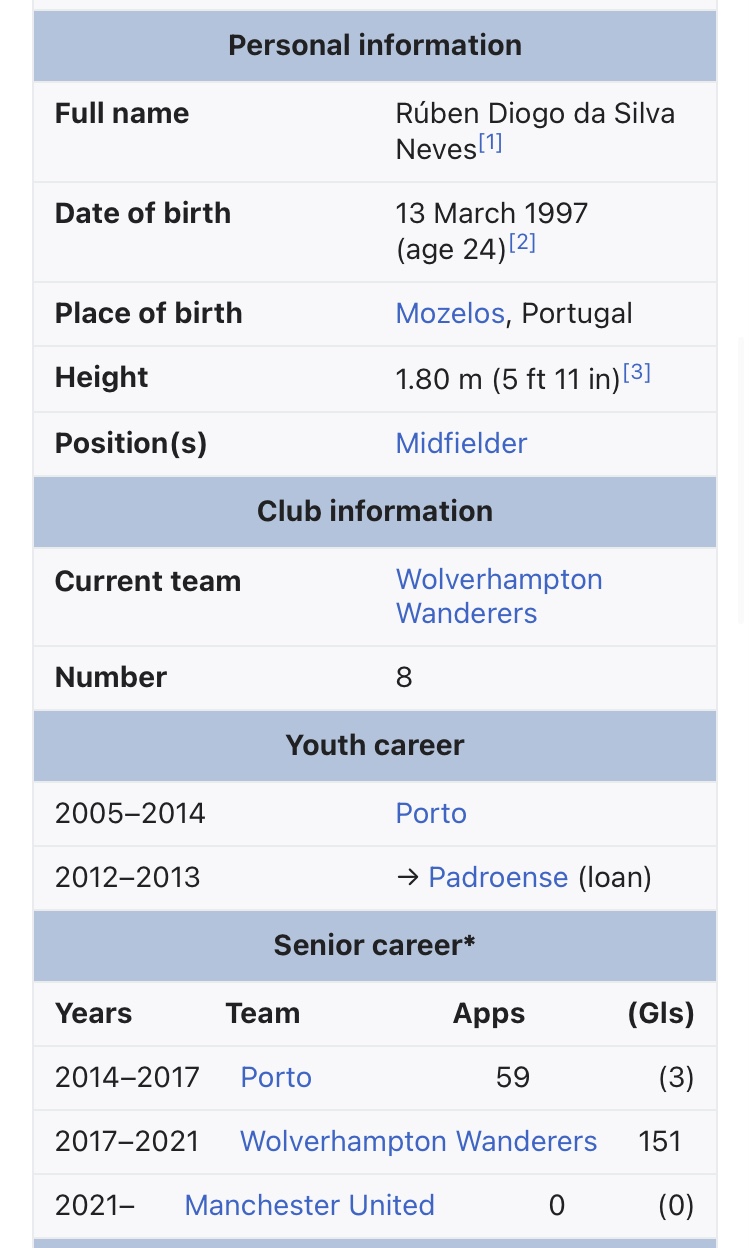Open Wolverhampton Wanderers in the 2017–2021 row
The width and height of the screenshot is (750, 1248).
(418, 1141)
